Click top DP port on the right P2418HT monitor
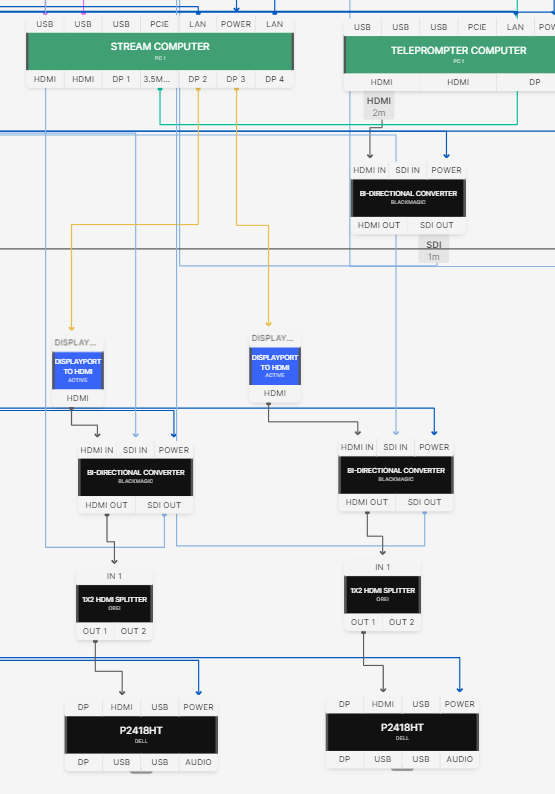 point(344,704)
